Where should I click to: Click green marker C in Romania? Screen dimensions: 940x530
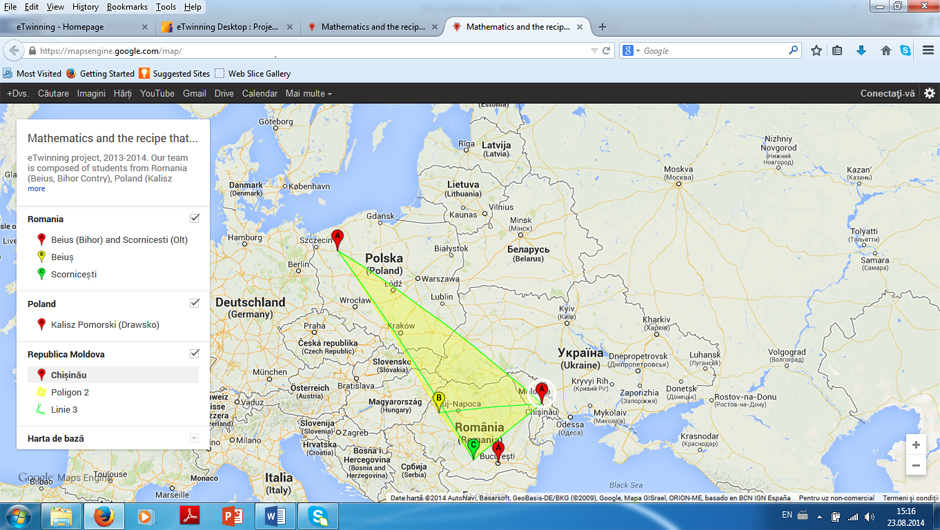pos(473,448)
